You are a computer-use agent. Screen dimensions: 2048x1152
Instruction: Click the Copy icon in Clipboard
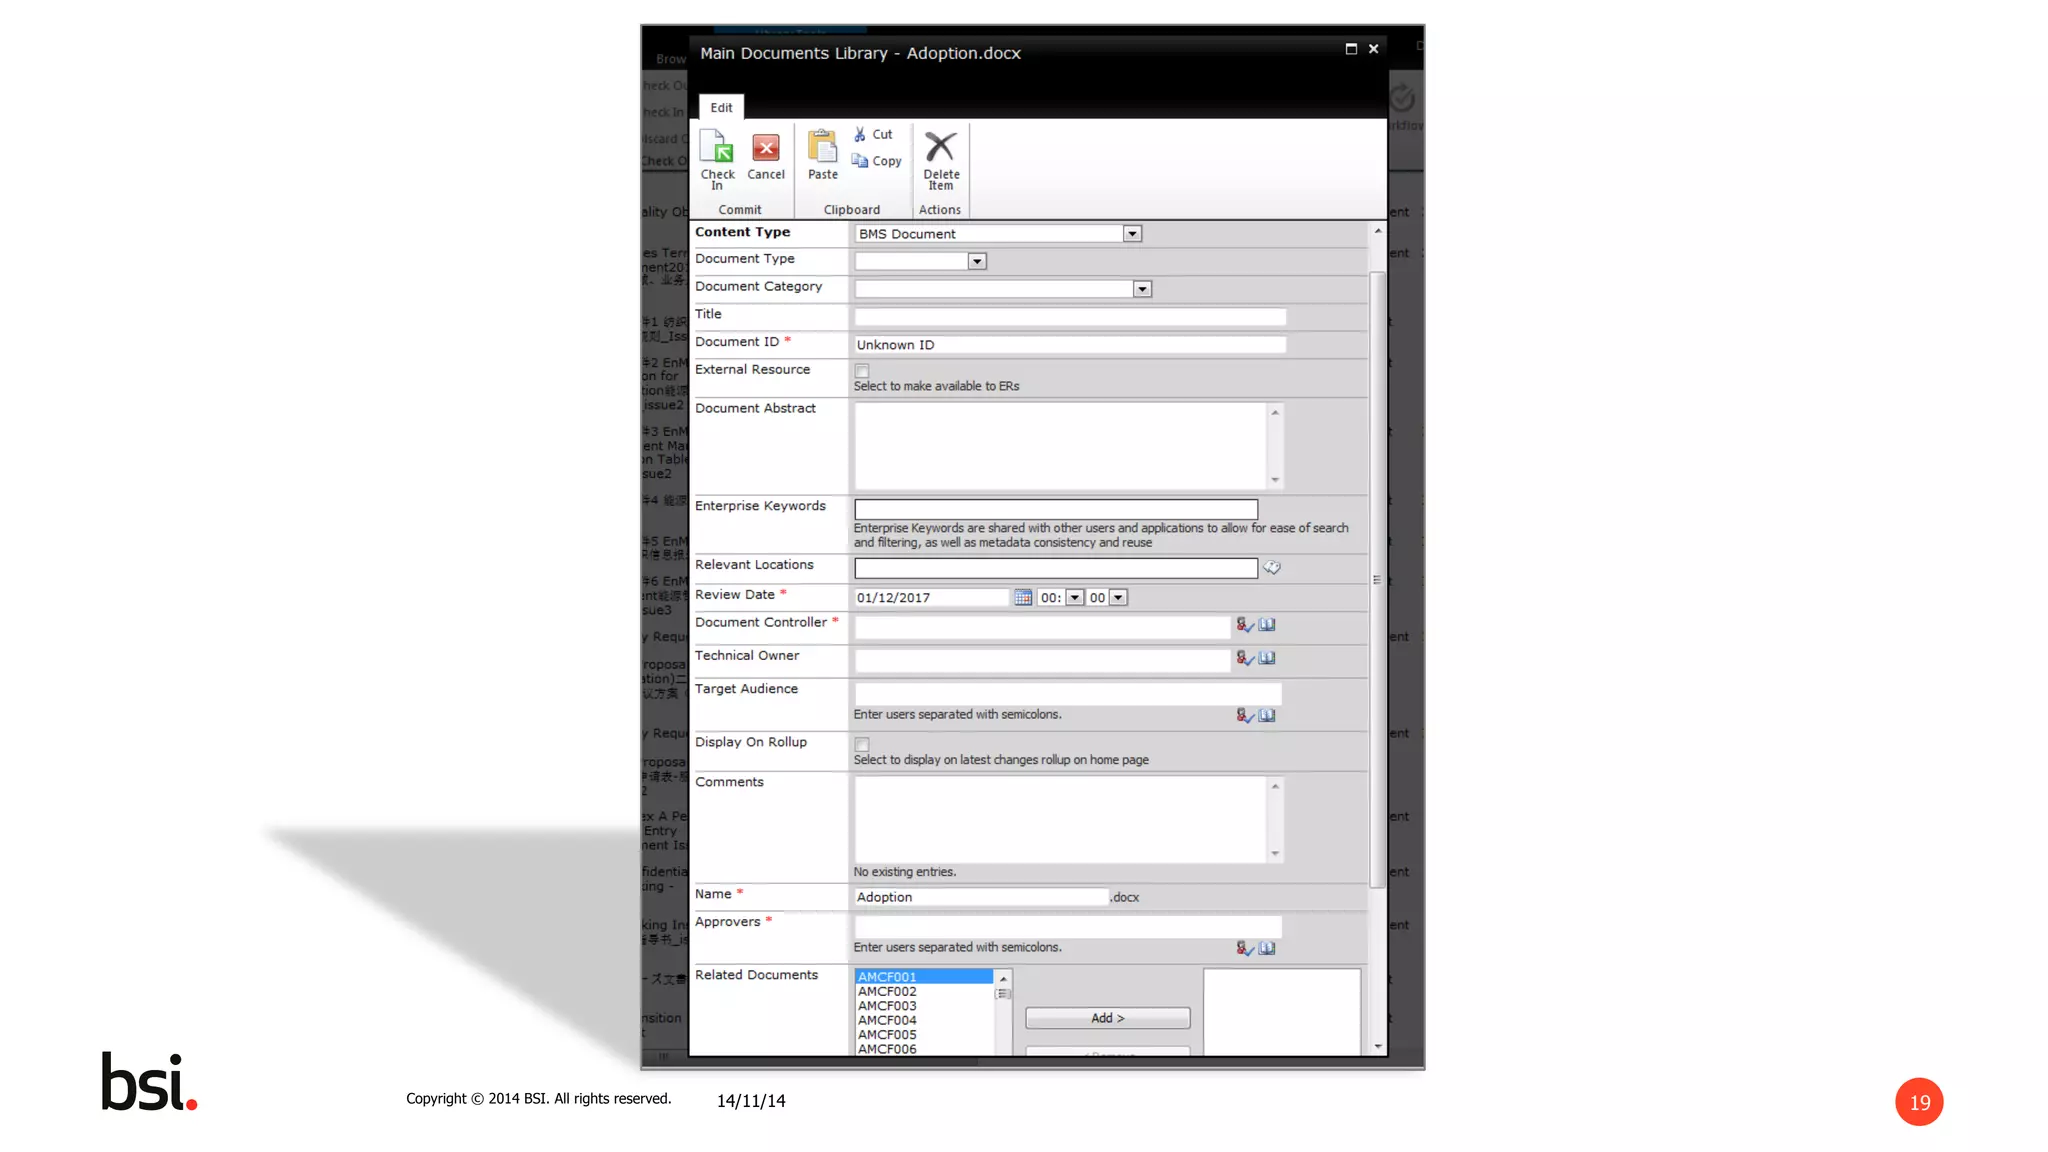click(860, 161)
